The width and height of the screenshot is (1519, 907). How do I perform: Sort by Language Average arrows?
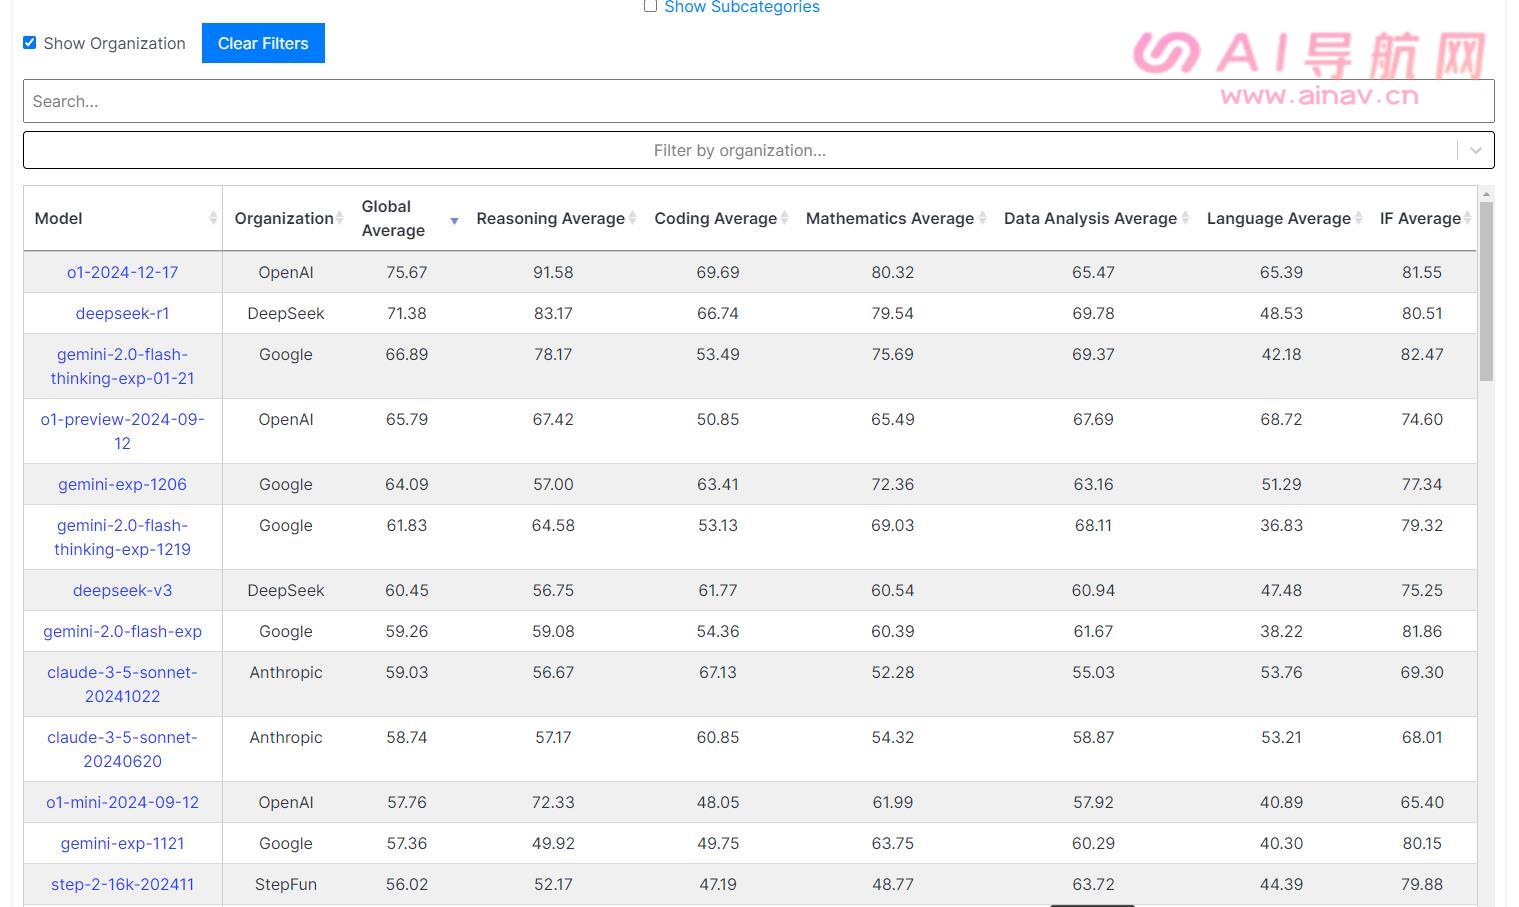click(1358, 218)
